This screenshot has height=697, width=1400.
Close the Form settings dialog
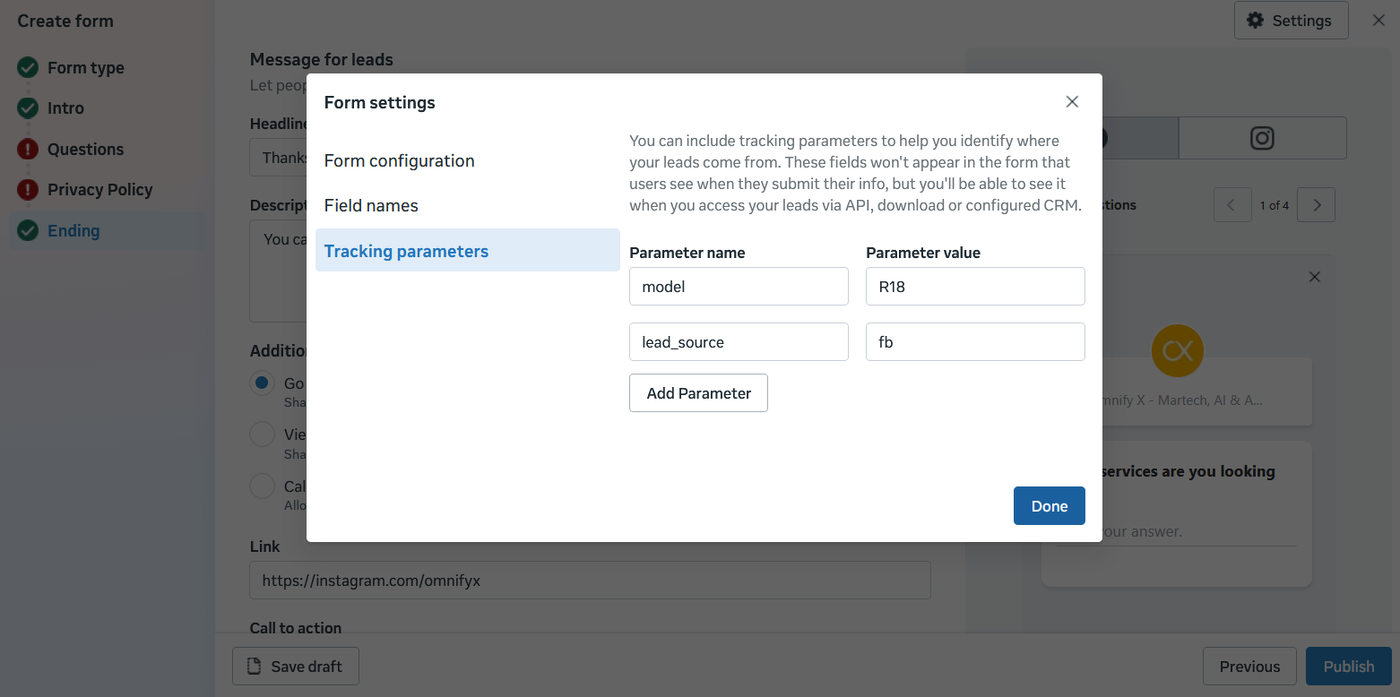tap(1072, 102)
